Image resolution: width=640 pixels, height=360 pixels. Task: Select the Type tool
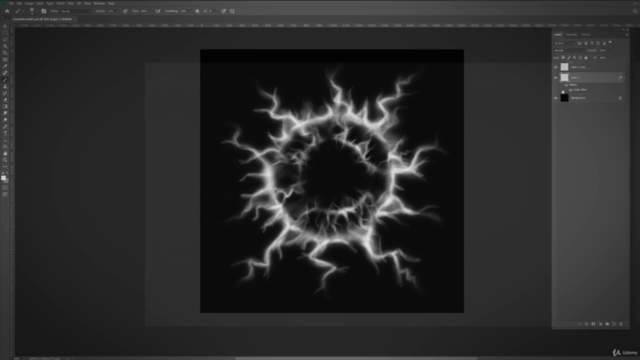pyautogui.click(x=5, y=133)
